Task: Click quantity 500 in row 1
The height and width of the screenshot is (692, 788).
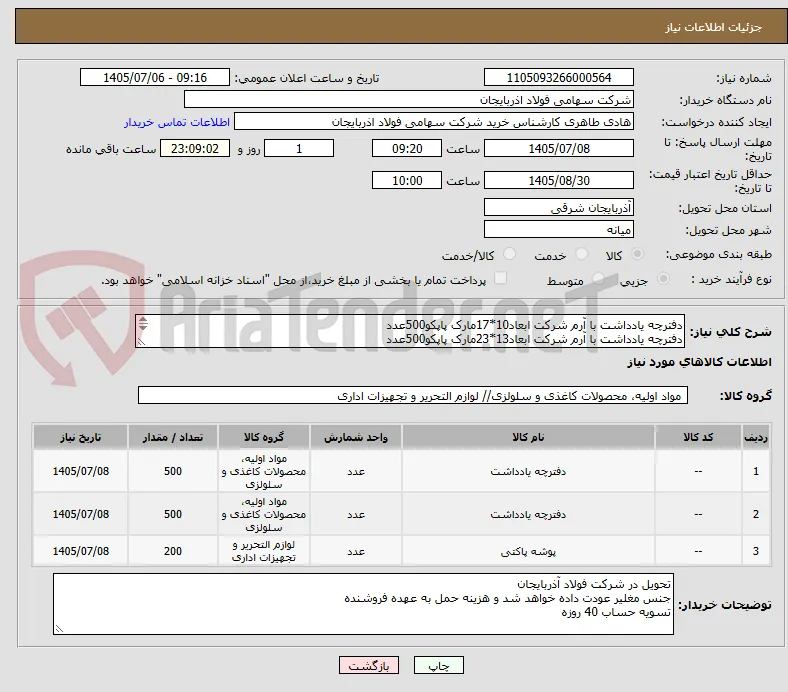Action: pyautogui.click(x=173, y=471)
